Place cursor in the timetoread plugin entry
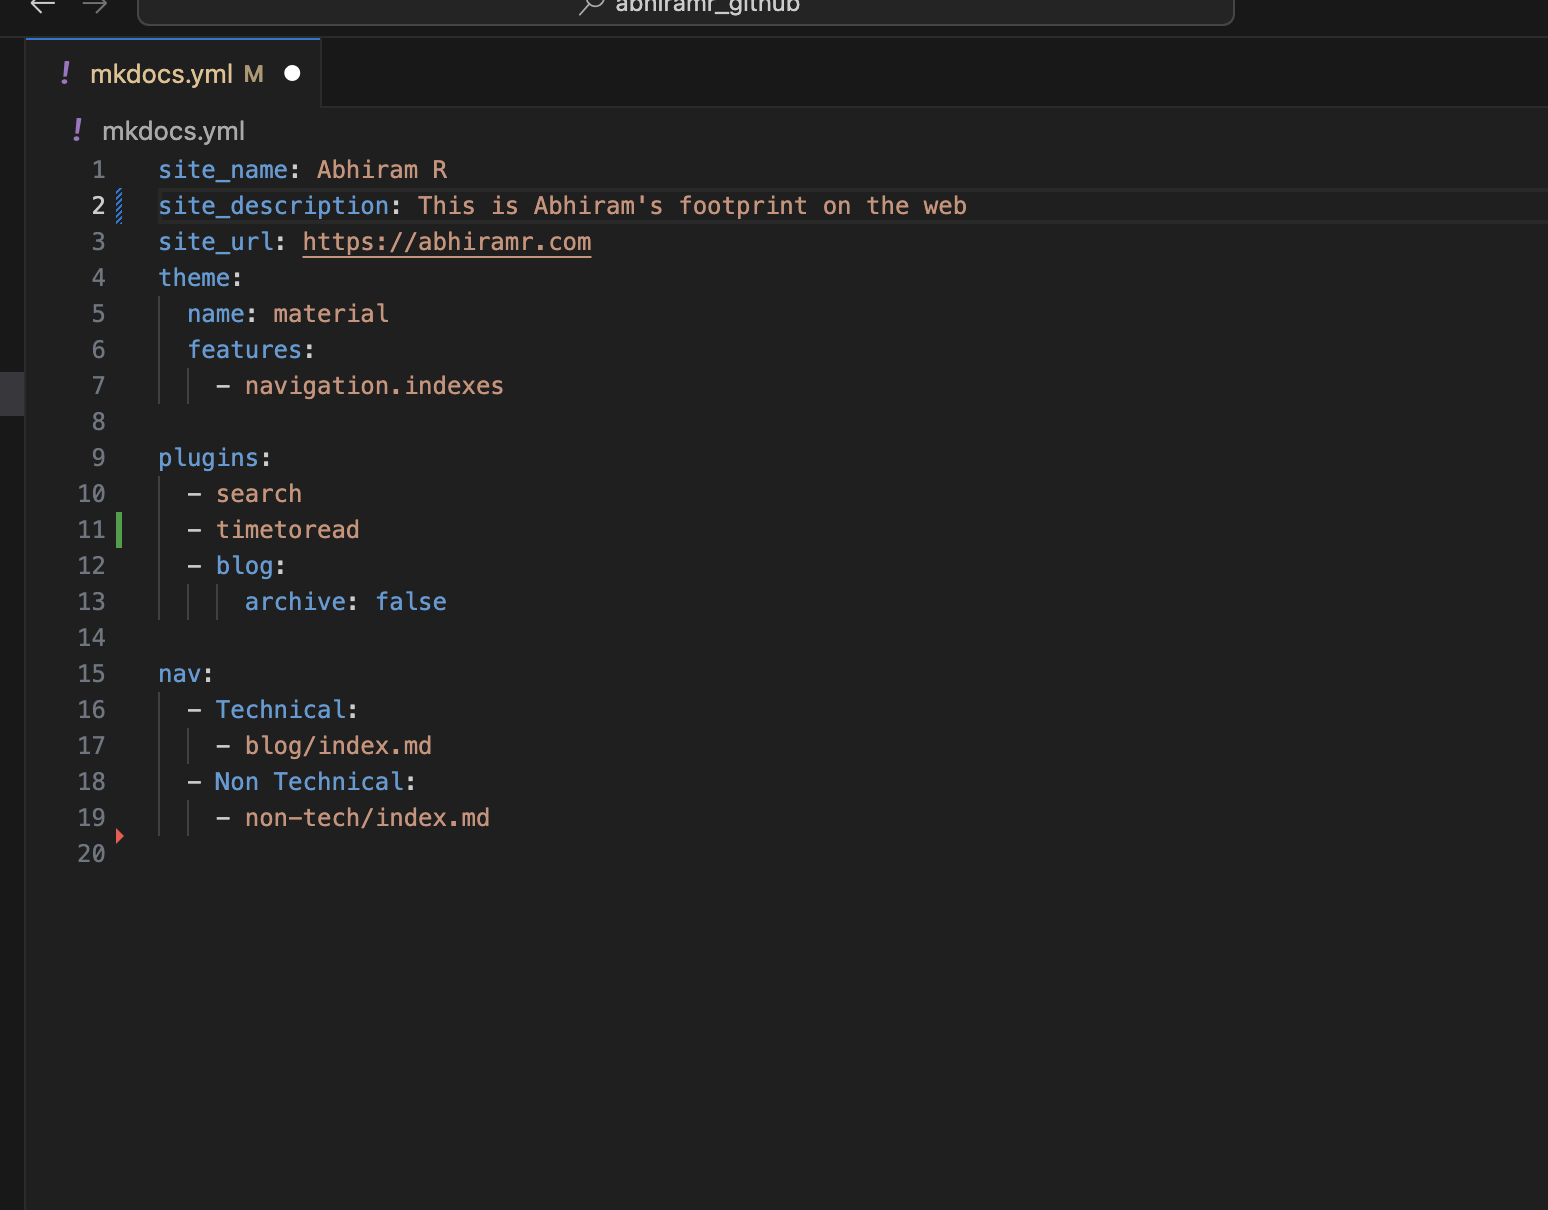Image resolution: width=1548 pixels, height=1210 pixels. [x=287, y=530]
